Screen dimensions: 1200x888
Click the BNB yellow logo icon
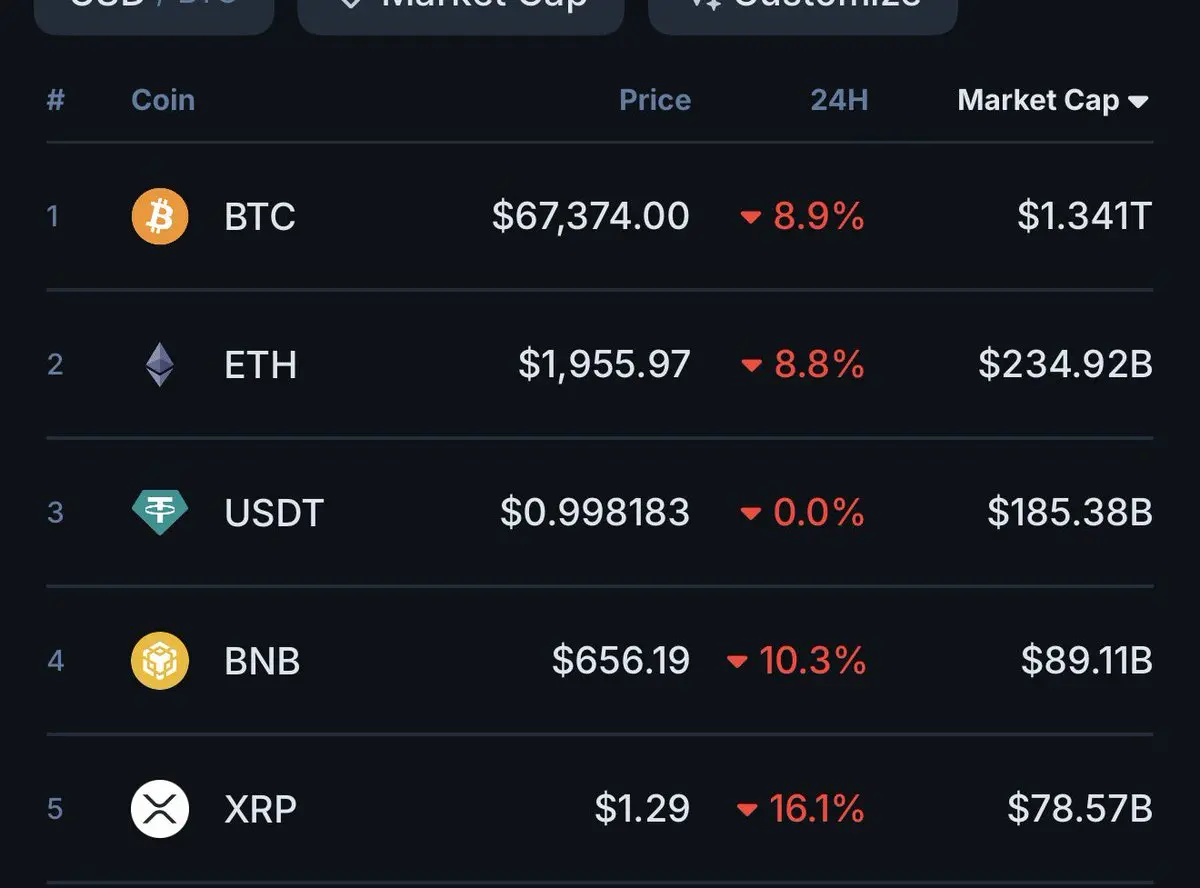pyautogui.click(x=160, y=660)
